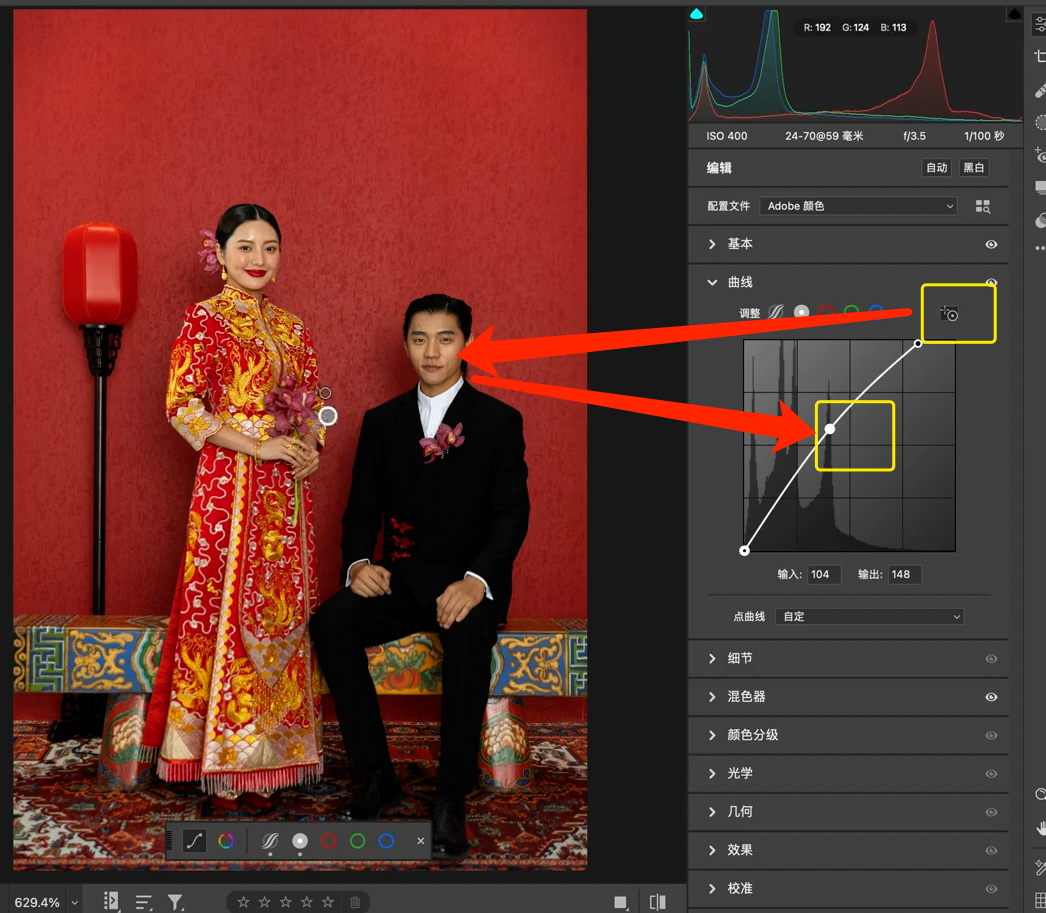Select the Red Eye removal tool
1046x913 pixels.
1040,155
